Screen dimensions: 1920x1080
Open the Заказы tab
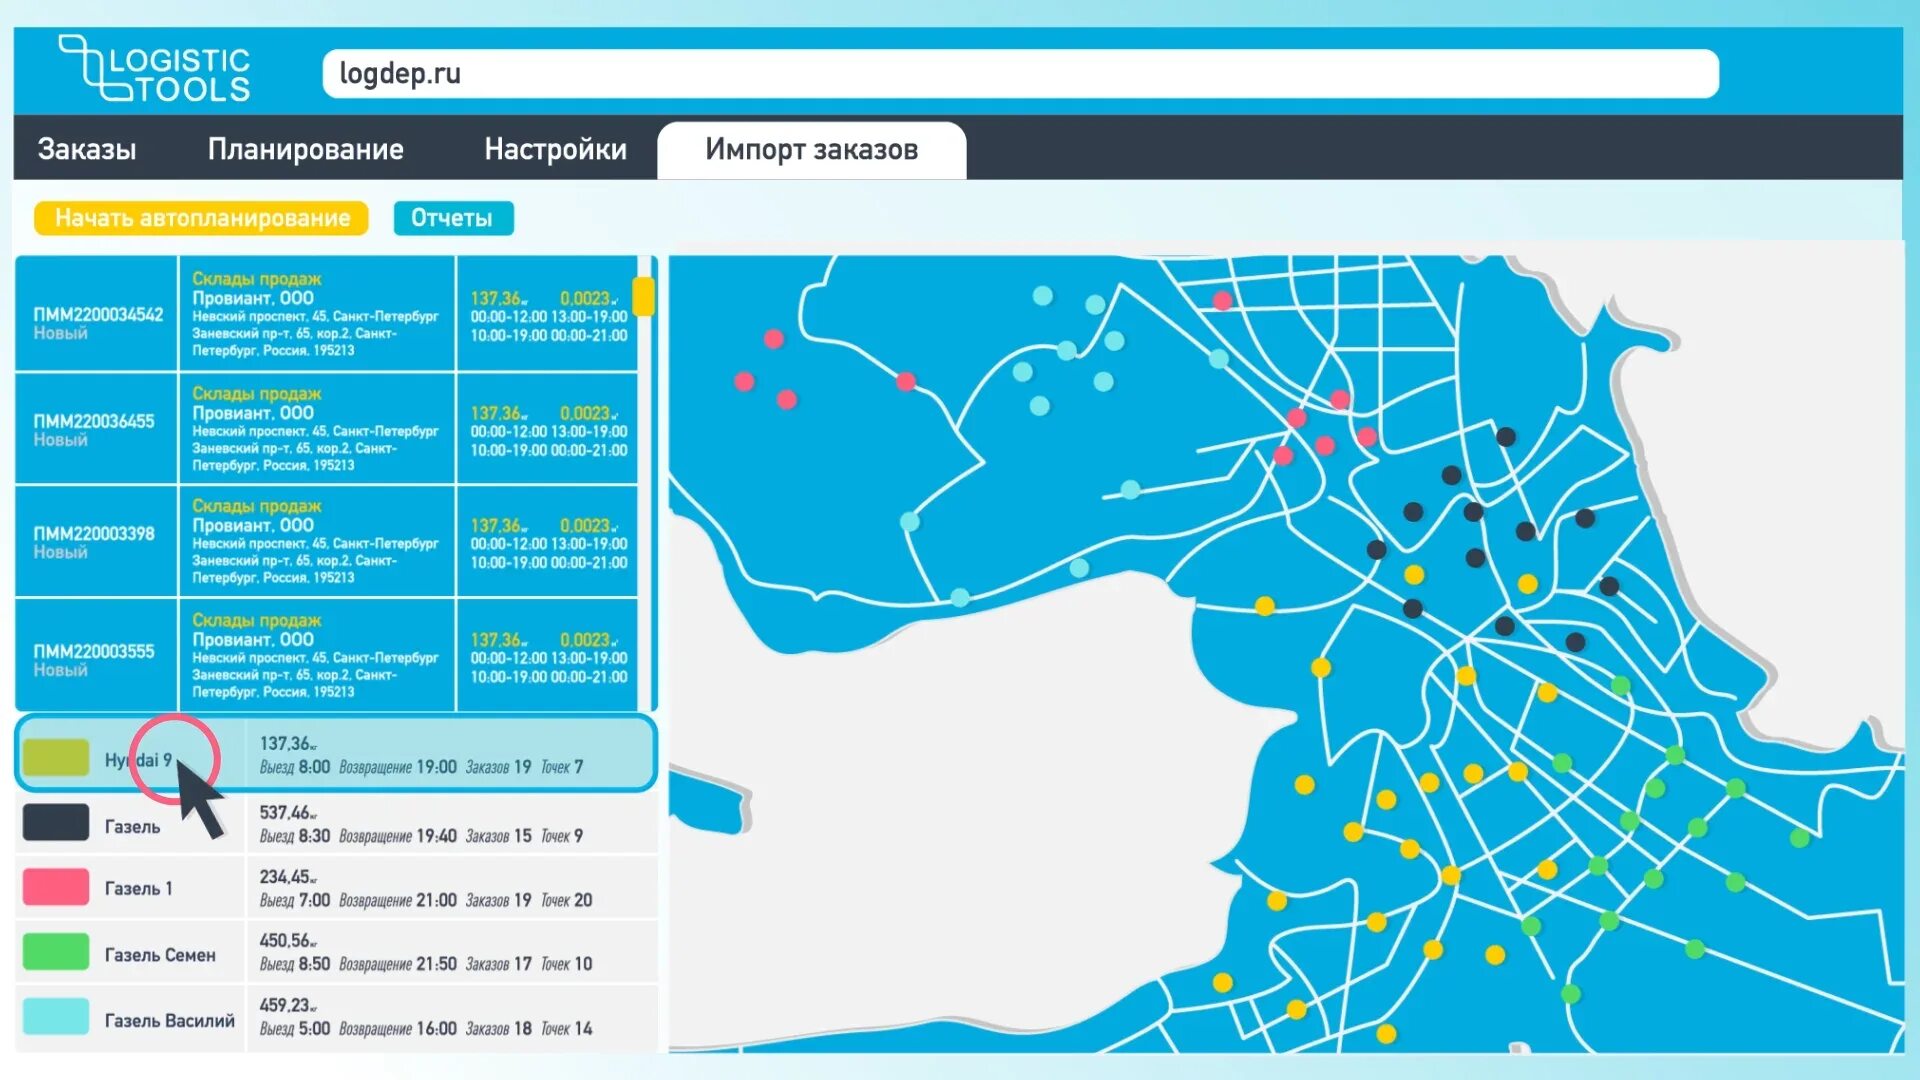[87, 149]
